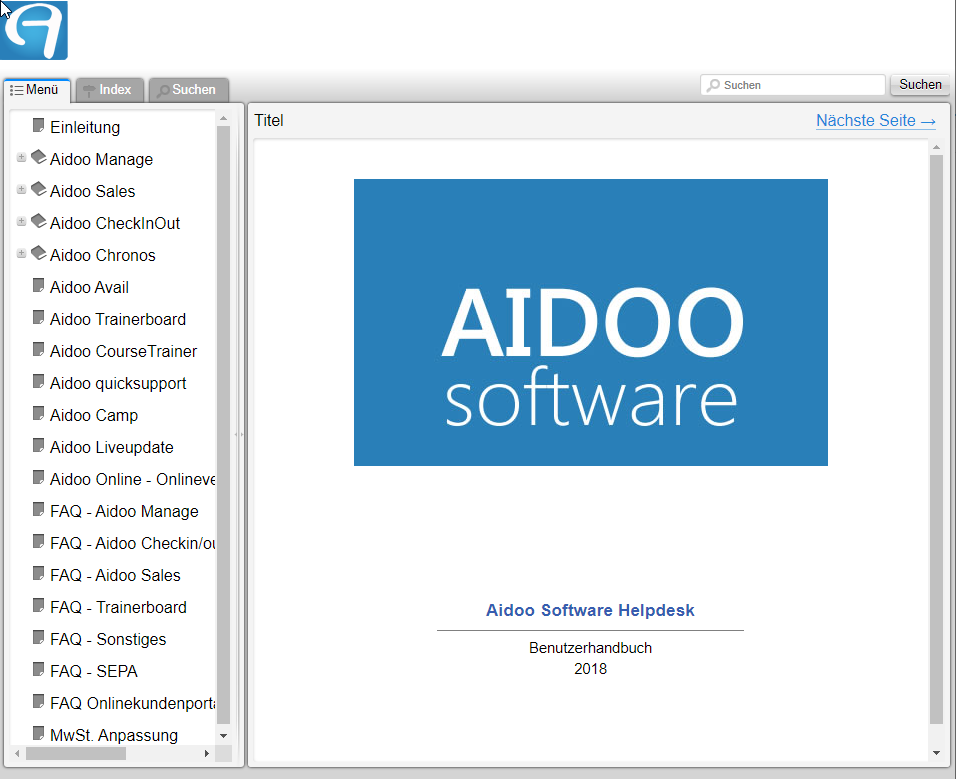Select Aidoo CheckInOut in the menu tree
Image resolution: width=956 pixels, height=779 pixels.
point(115,223)
